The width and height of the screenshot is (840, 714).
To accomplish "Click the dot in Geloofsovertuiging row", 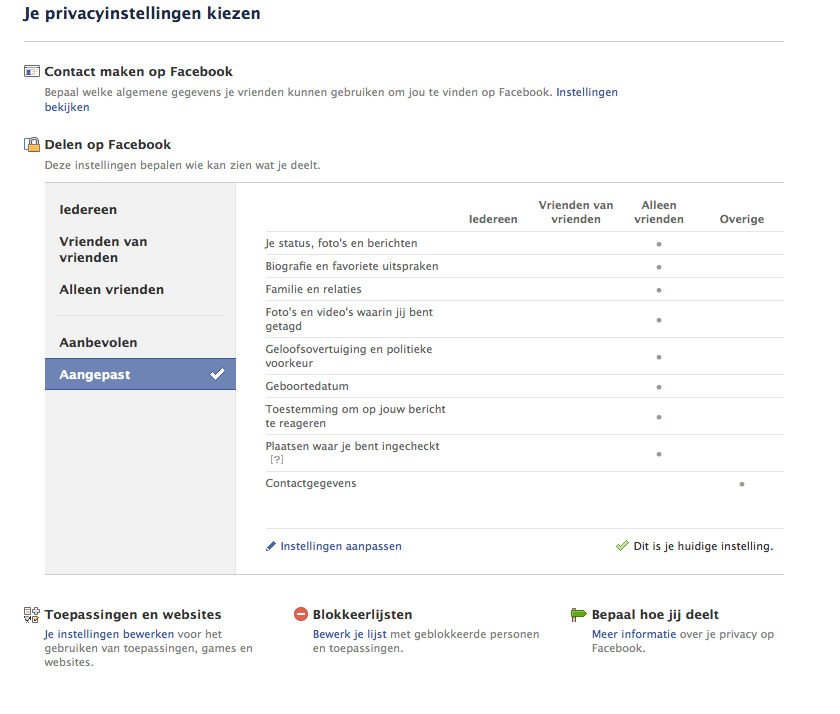I will coord(659,357).
